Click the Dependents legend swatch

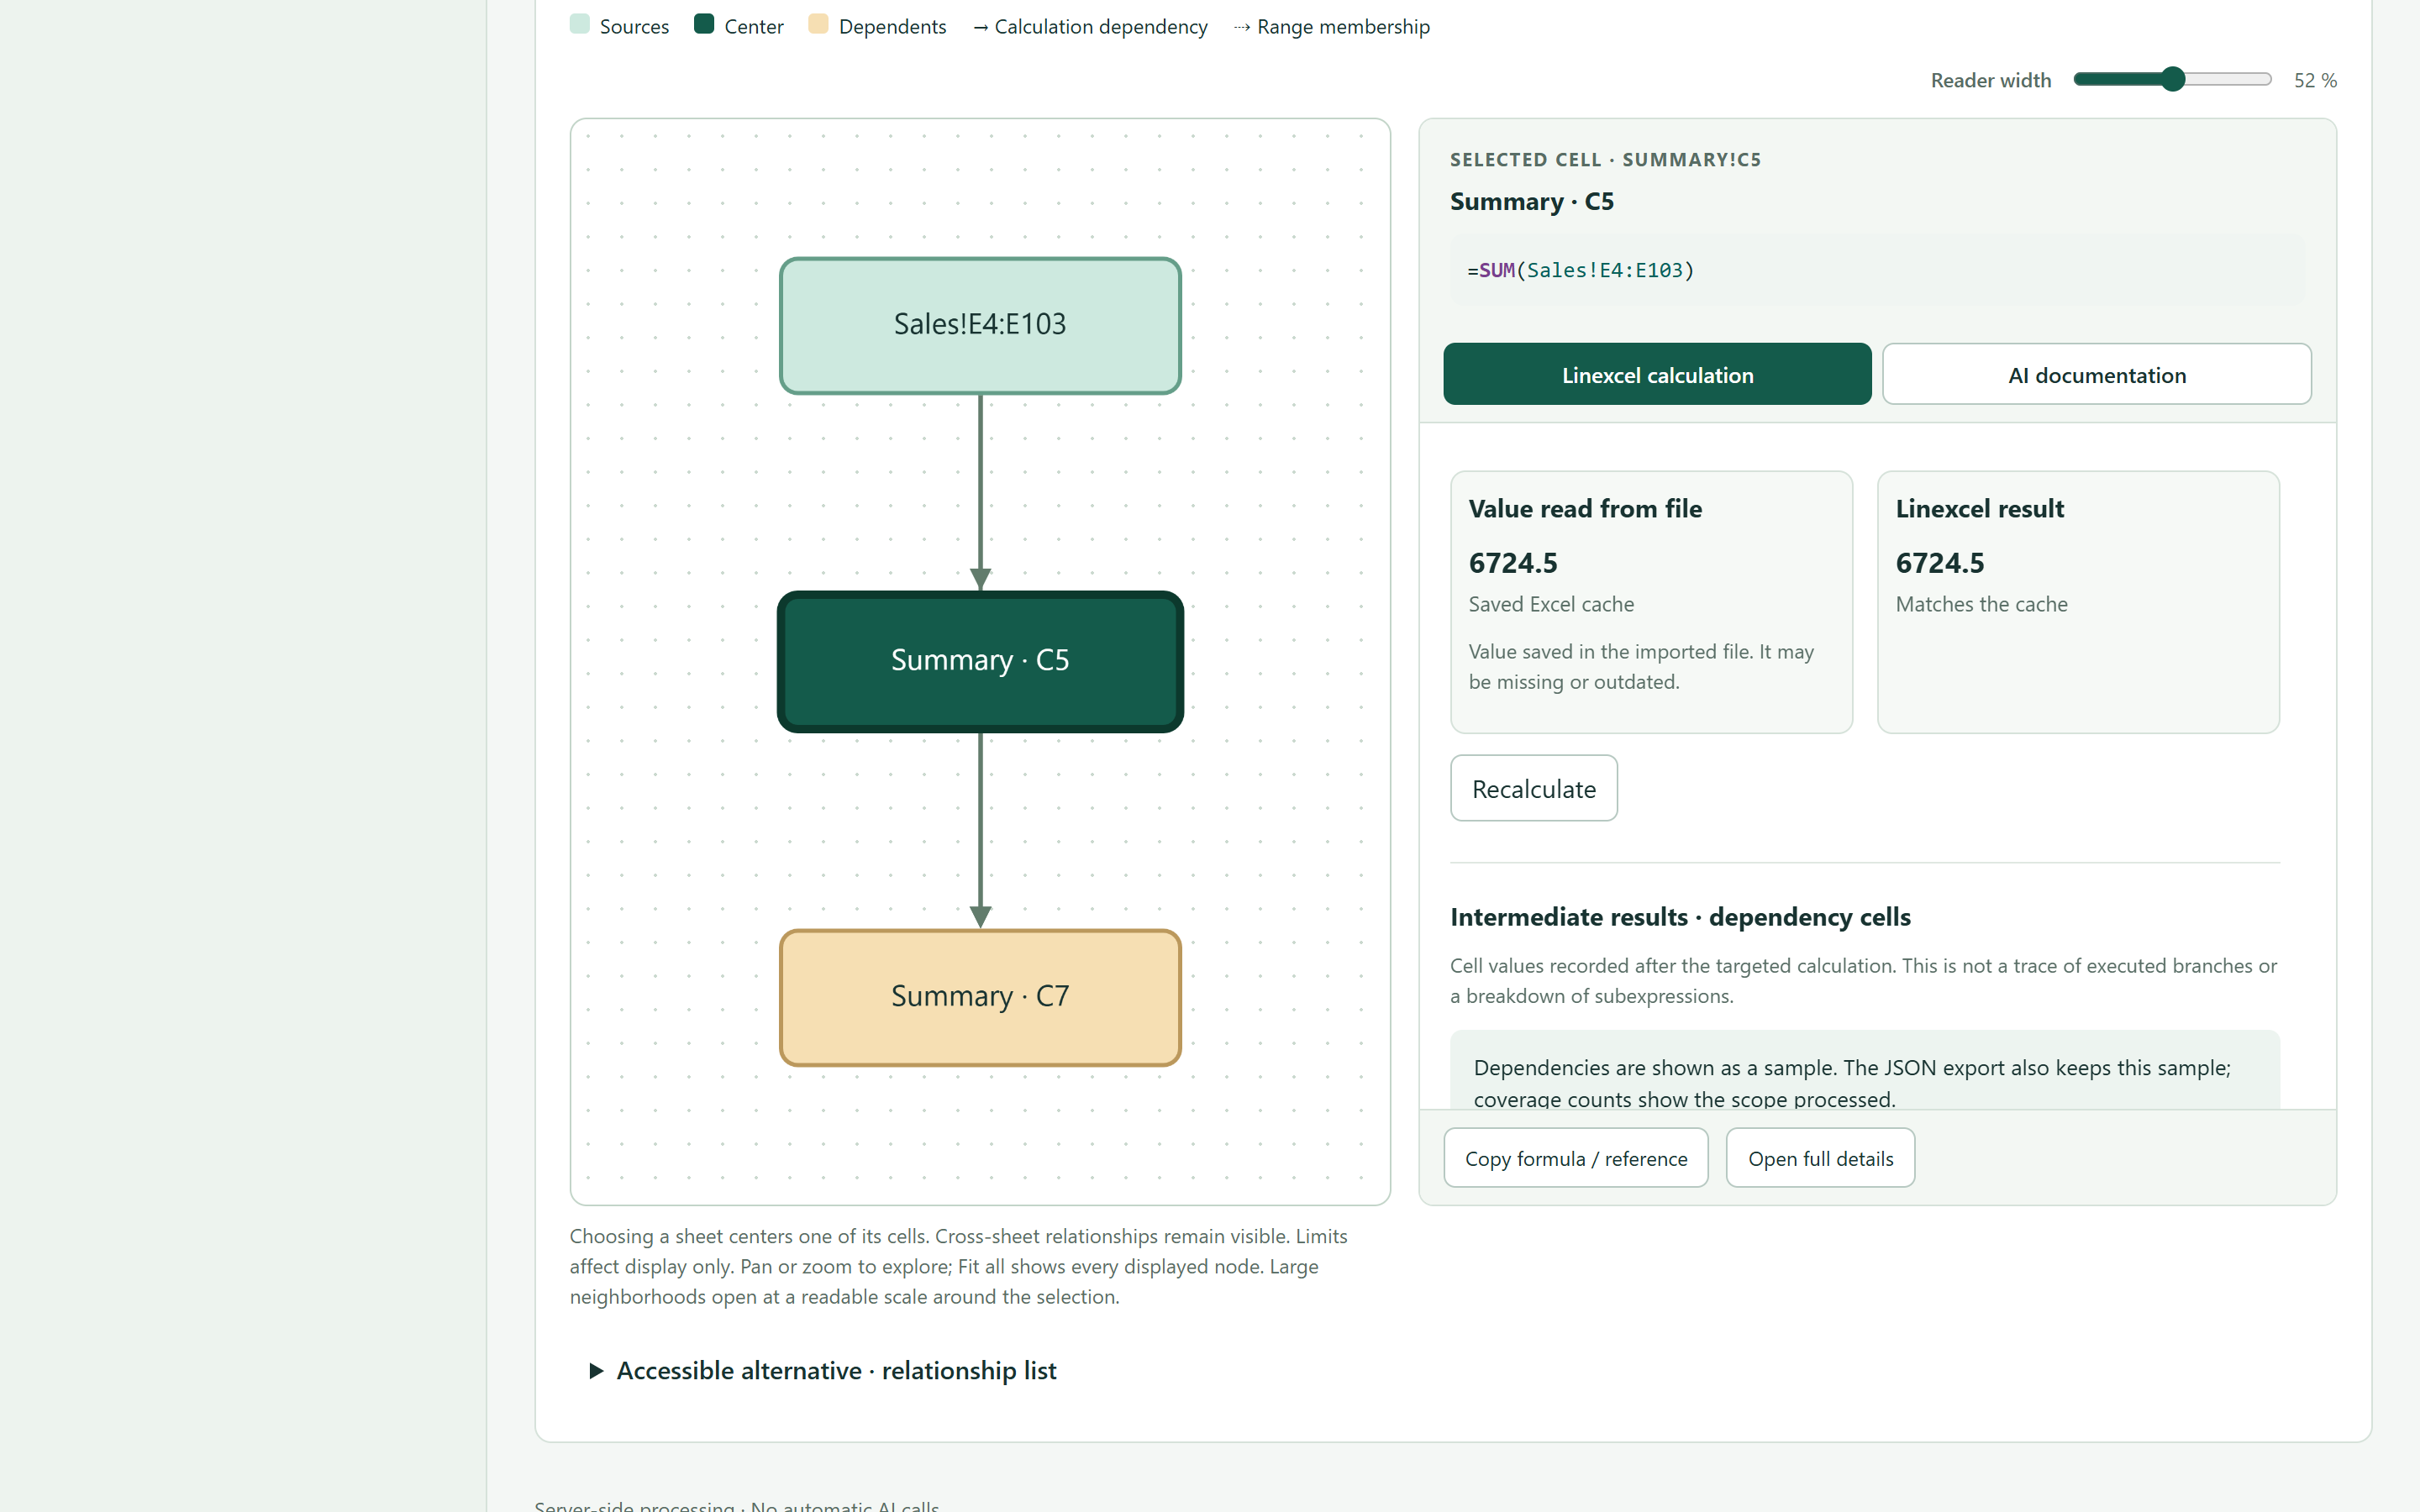pos(818,24)
